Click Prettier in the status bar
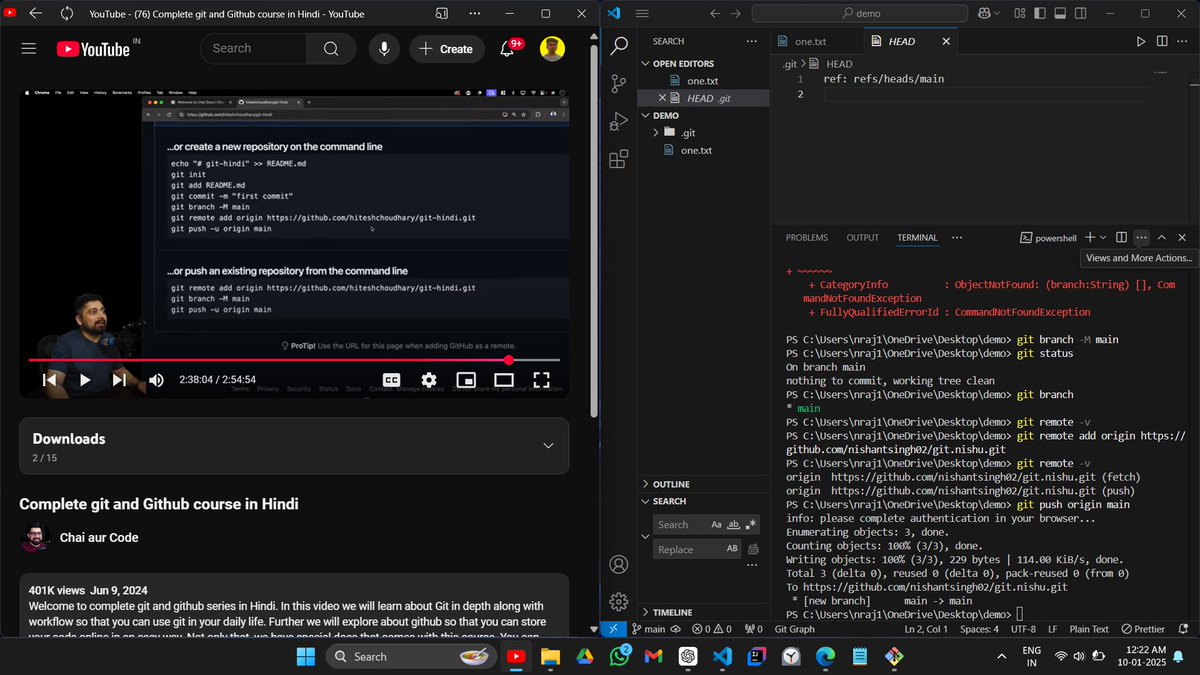The height and width of the screenshot is (675, 1200). click(1143, 629)
